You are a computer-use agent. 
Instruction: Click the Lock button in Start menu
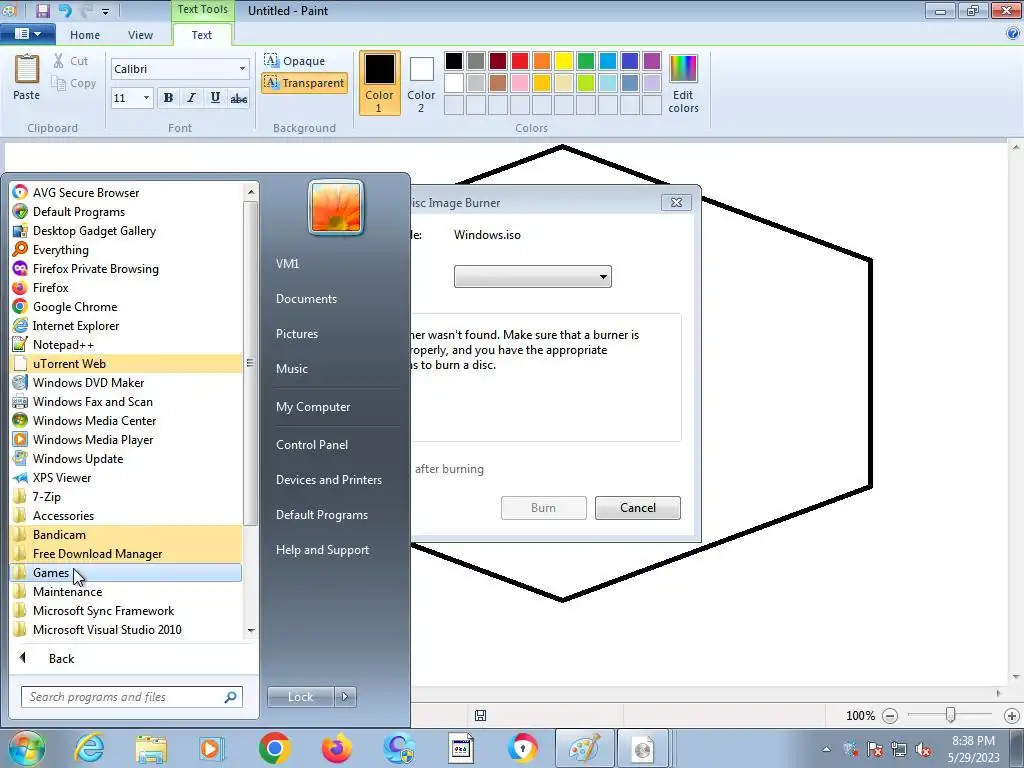(300, 697)
